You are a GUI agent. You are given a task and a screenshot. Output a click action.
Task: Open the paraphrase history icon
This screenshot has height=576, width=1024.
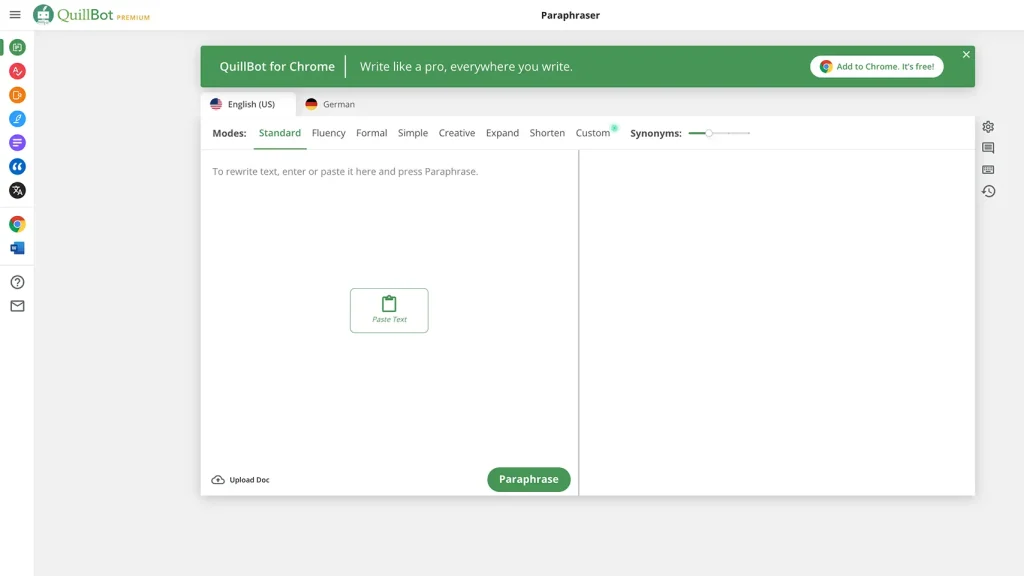point(988,191)
